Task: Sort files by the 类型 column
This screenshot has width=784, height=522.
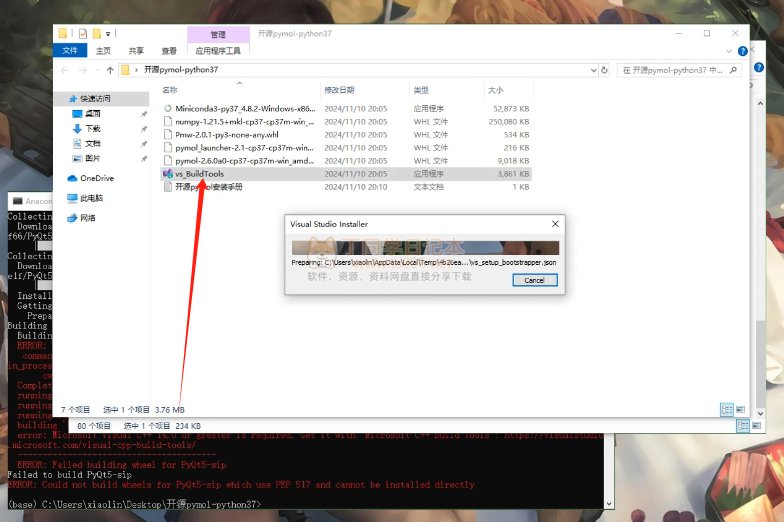Action: click(421, 90)
